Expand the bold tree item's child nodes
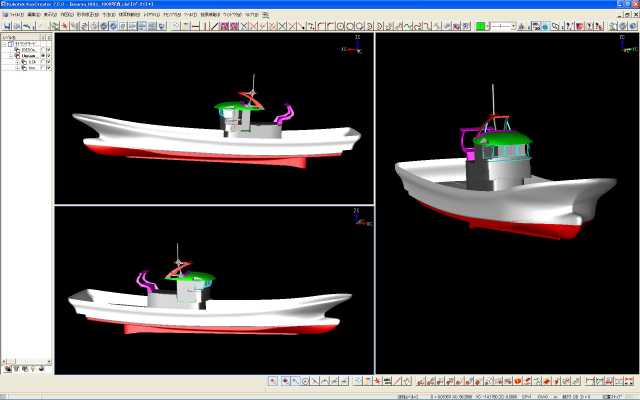The height and width of the screenshot is (400, 640). [10, 56]
